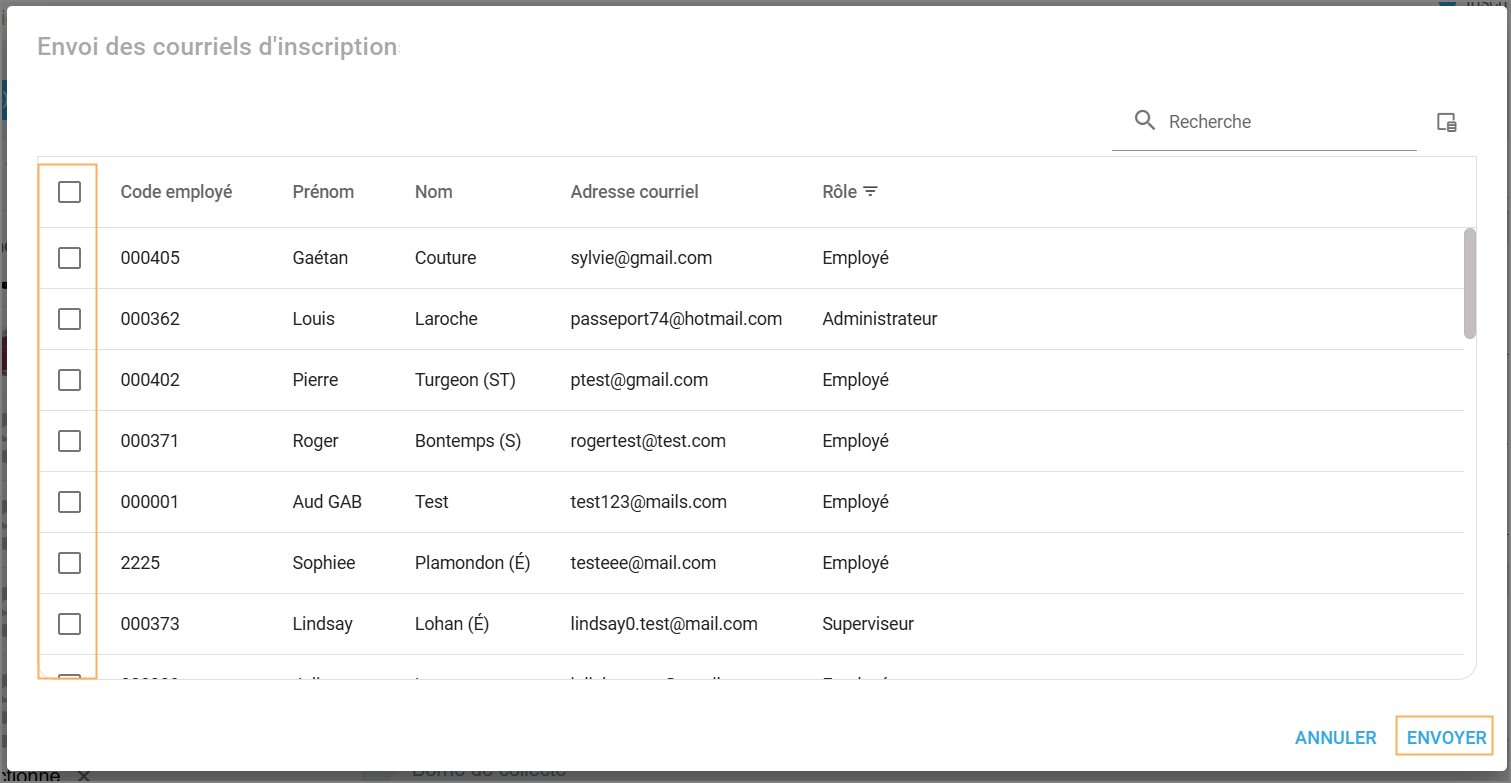Click the magnifying glass search icon

point(1145,121)
